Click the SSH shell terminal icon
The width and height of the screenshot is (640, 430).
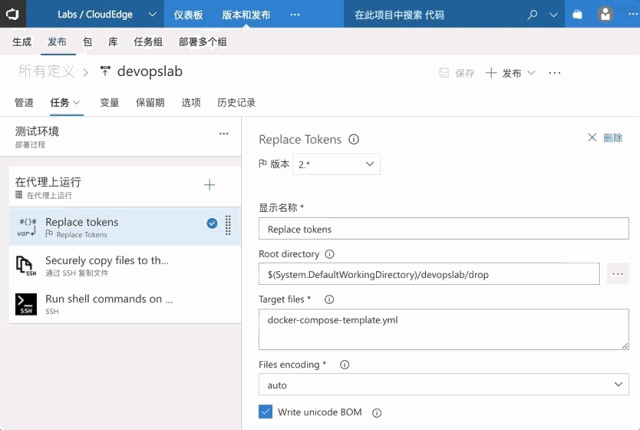(x=26, y=304)
